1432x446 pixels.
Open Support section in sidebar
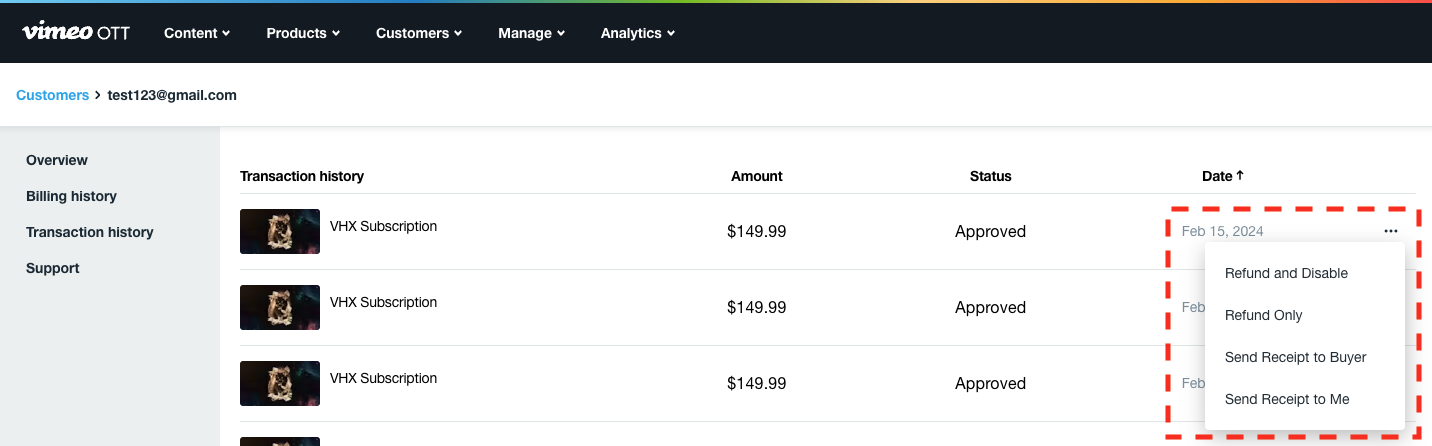[x=53, y=268]
